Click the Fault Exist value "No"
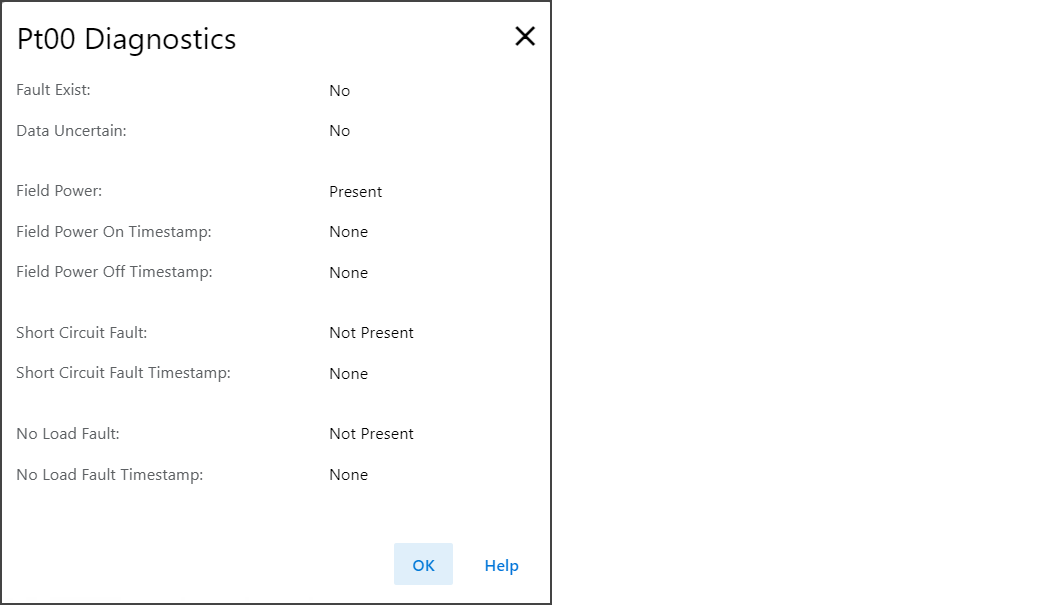The height and width of the screenshot is (607, 1050). point(340,91)
